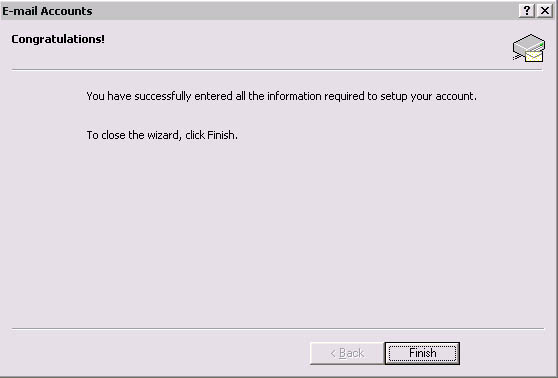
Task: Click the separator line above the Back button
Action: pos(278,329)
